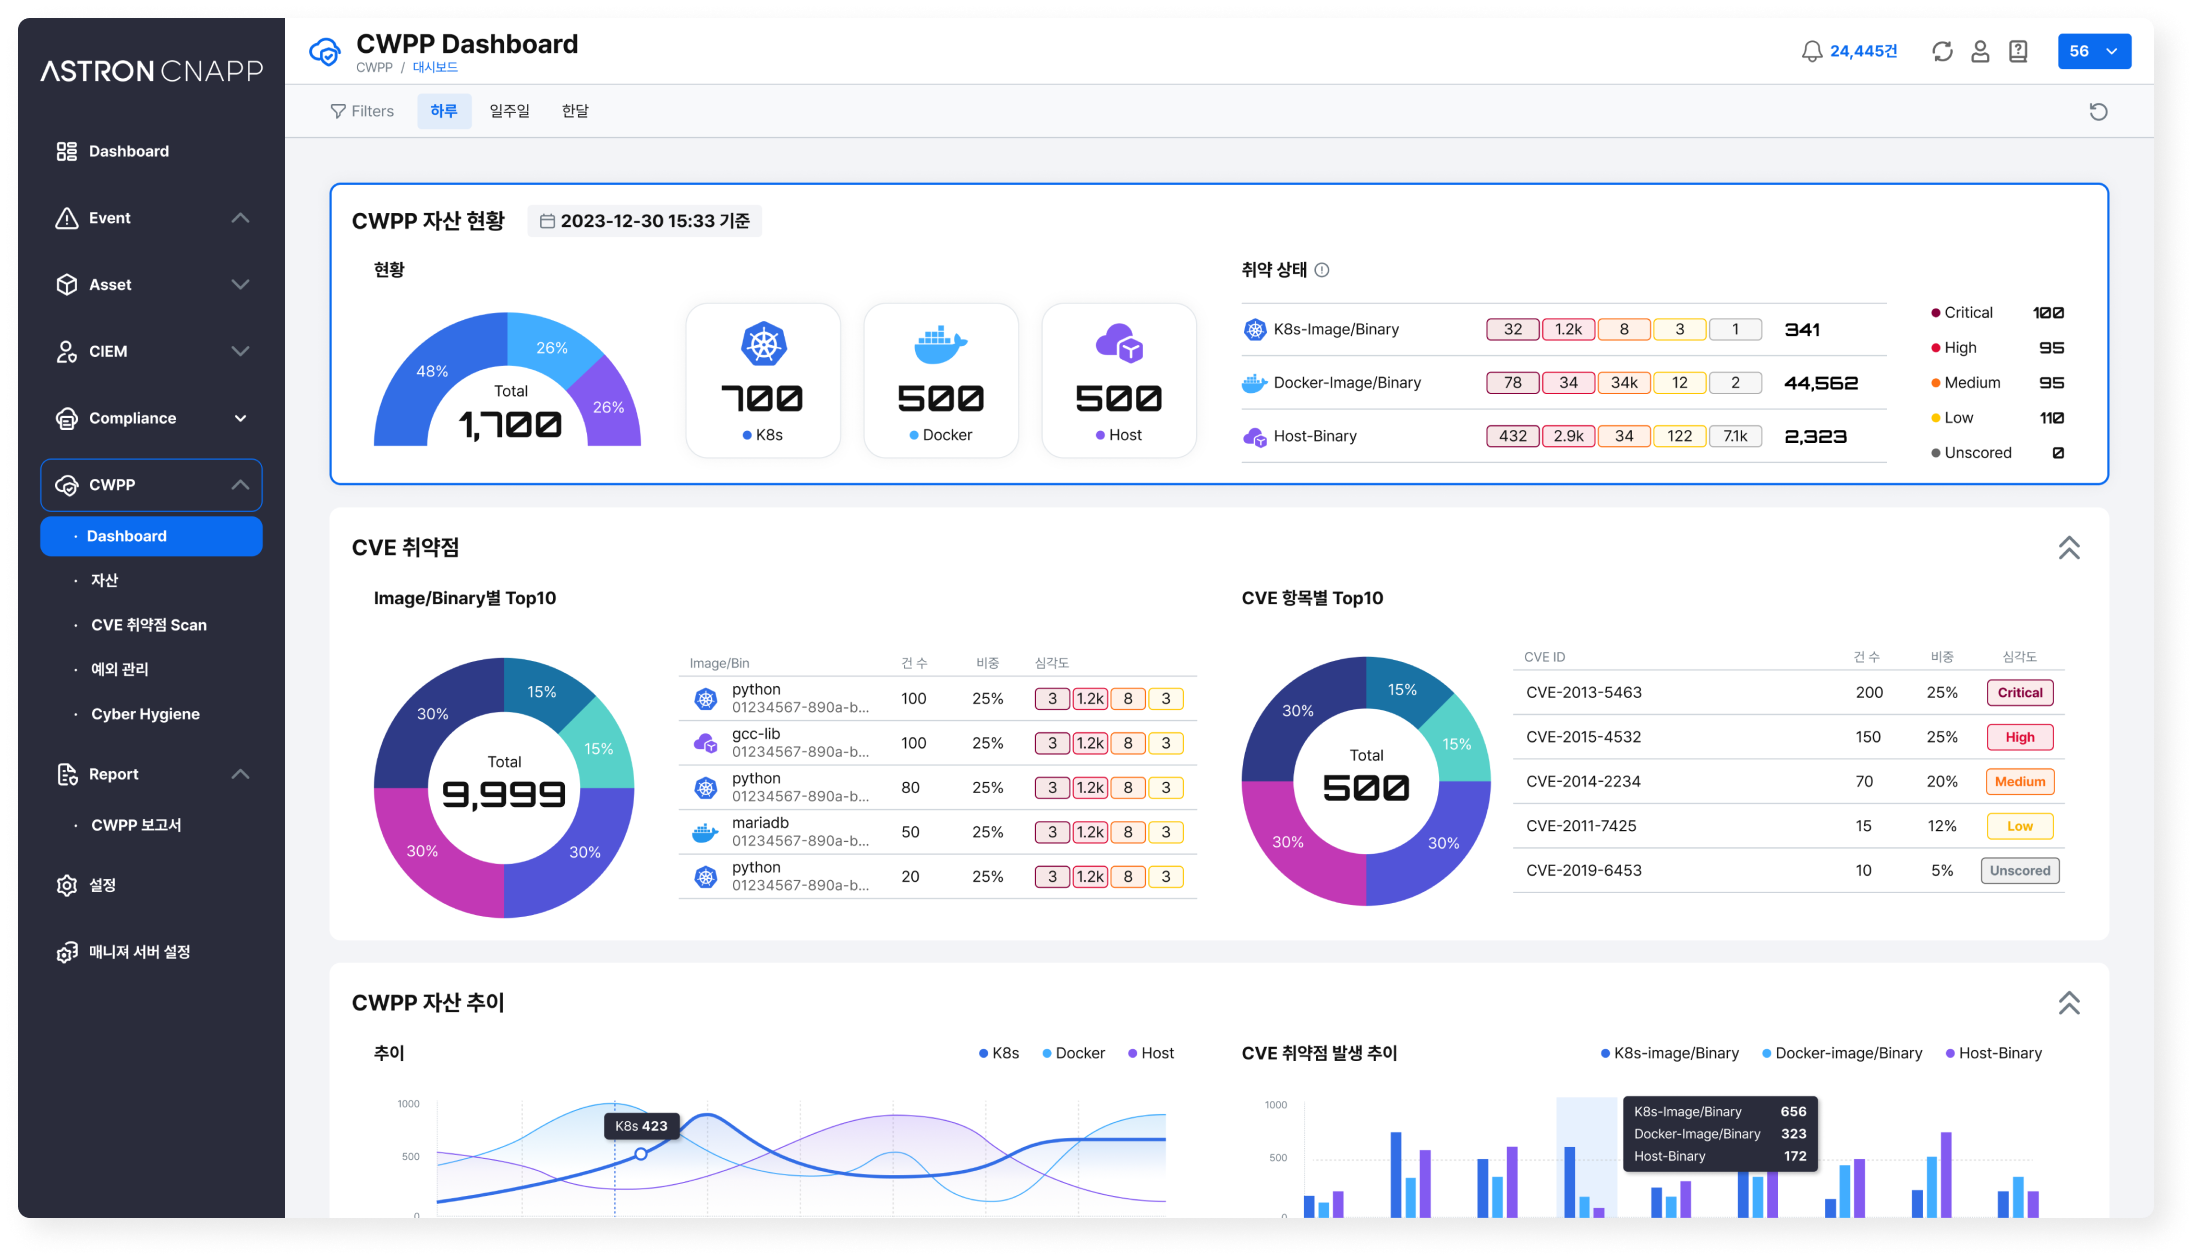Collapse the CWPP sidebar menu chevron
The height and width of the screenshot is (1260, 2196).
coord(240,485)
